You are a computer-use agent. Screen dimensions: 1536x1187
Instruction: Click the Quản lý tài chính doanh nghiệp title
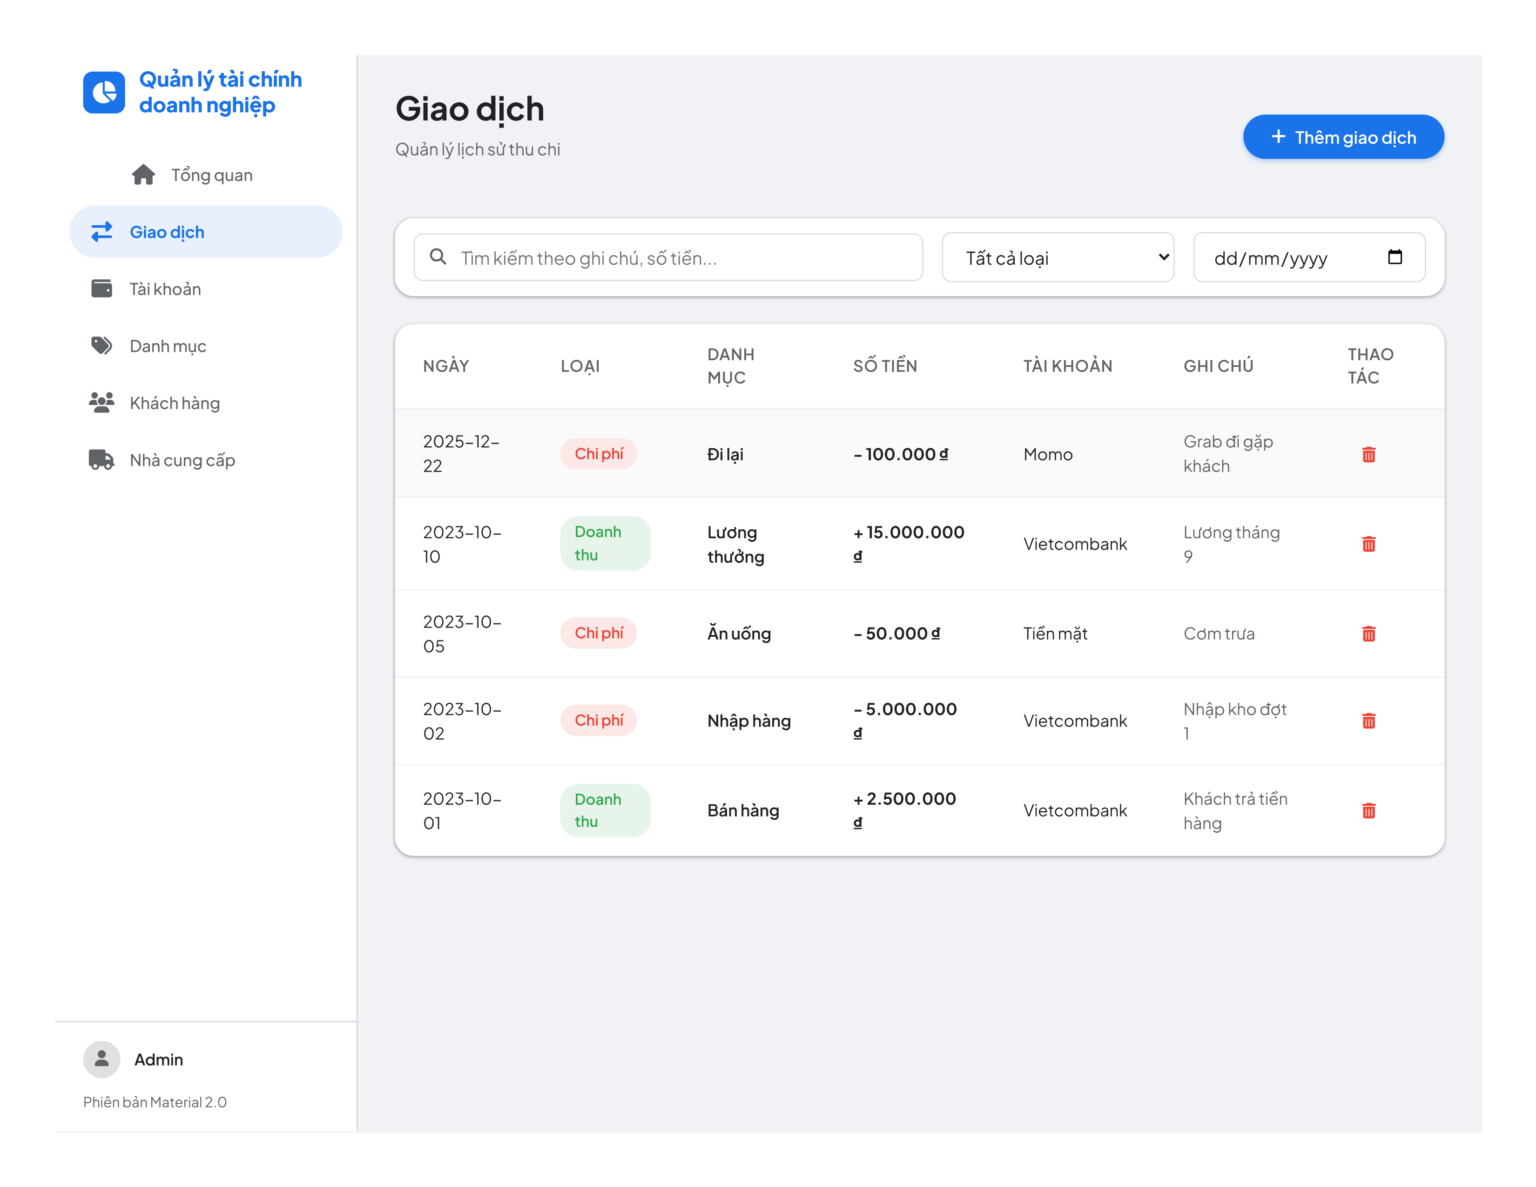[x=220, y=92]
